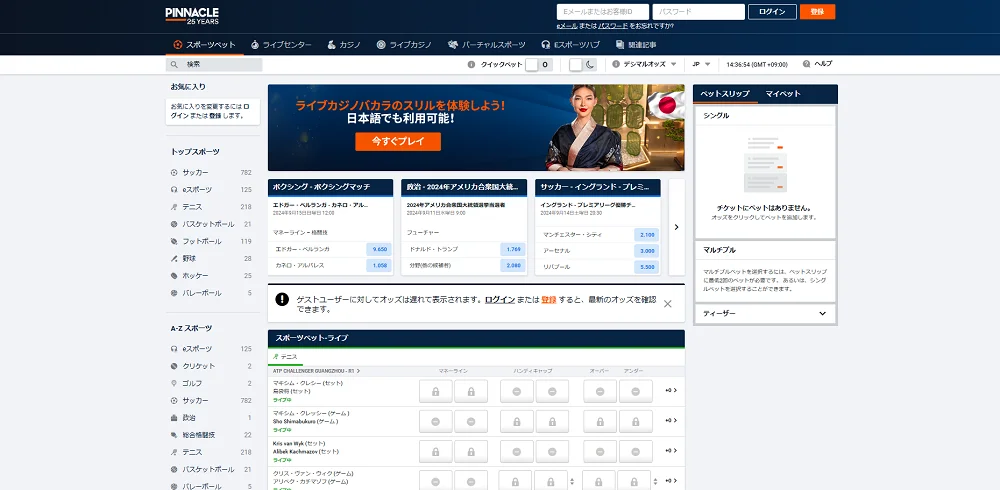This screenshot has width=1000, height=490.
Task: Open the スポーツベット navigation tab
Action: coord(205,45)
